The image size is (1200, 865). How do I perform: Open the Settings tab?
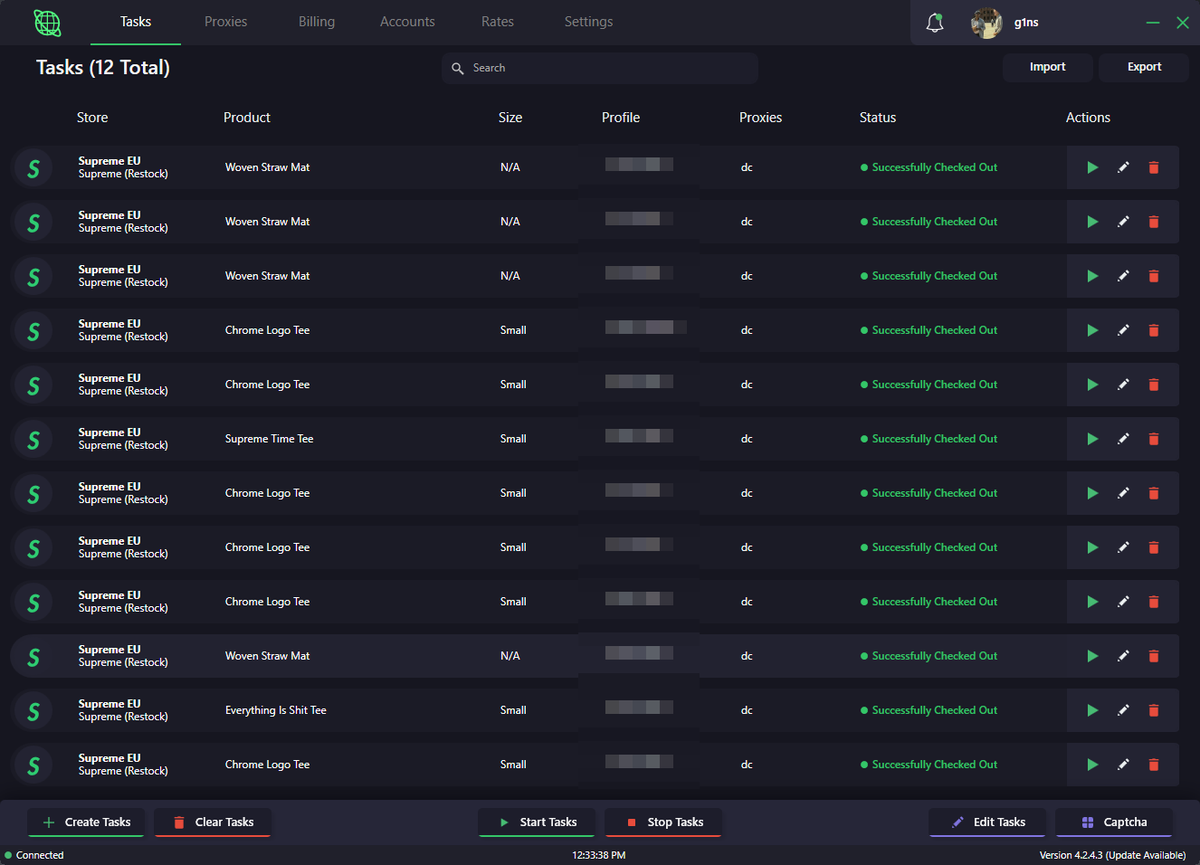point(588,22)
